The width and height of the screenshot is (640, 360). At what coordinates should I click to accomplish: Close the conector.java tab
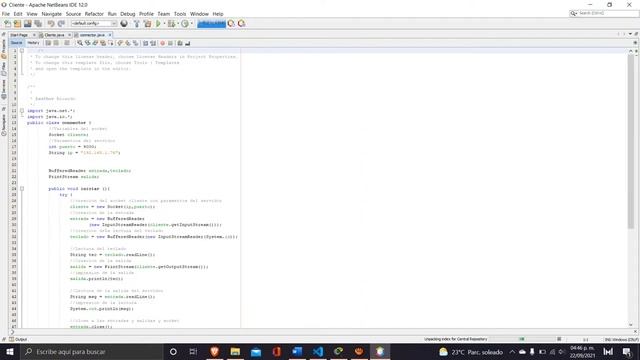click(110, 35)
